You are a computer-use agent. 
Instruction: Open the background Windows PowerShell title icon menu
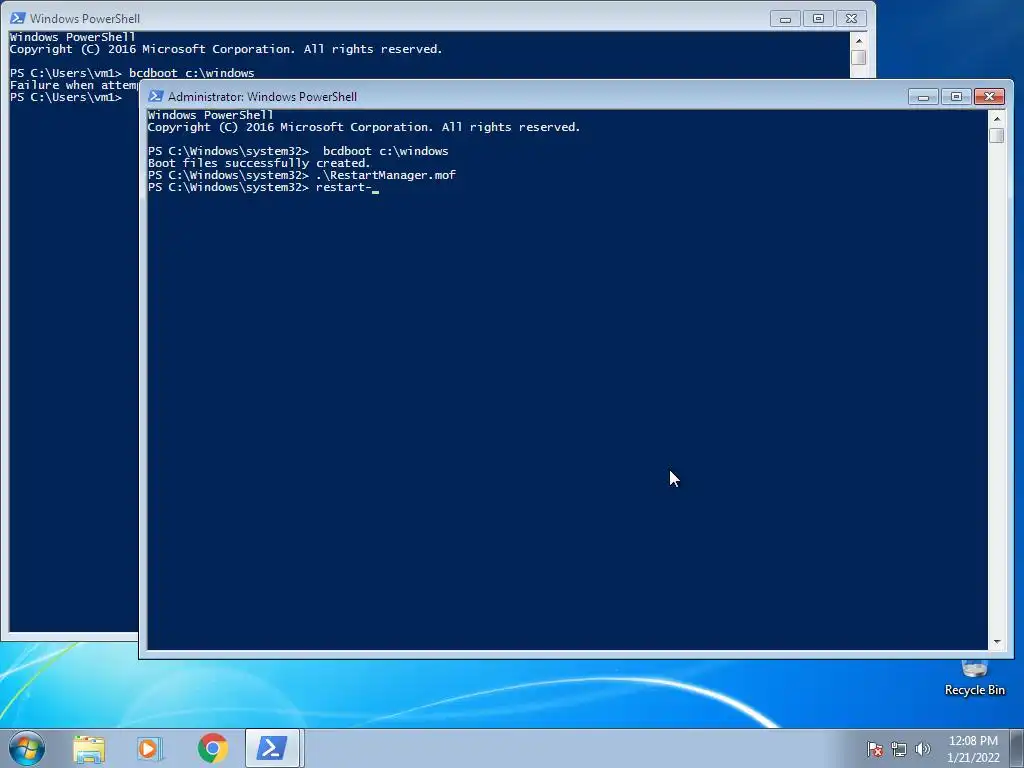18,18
